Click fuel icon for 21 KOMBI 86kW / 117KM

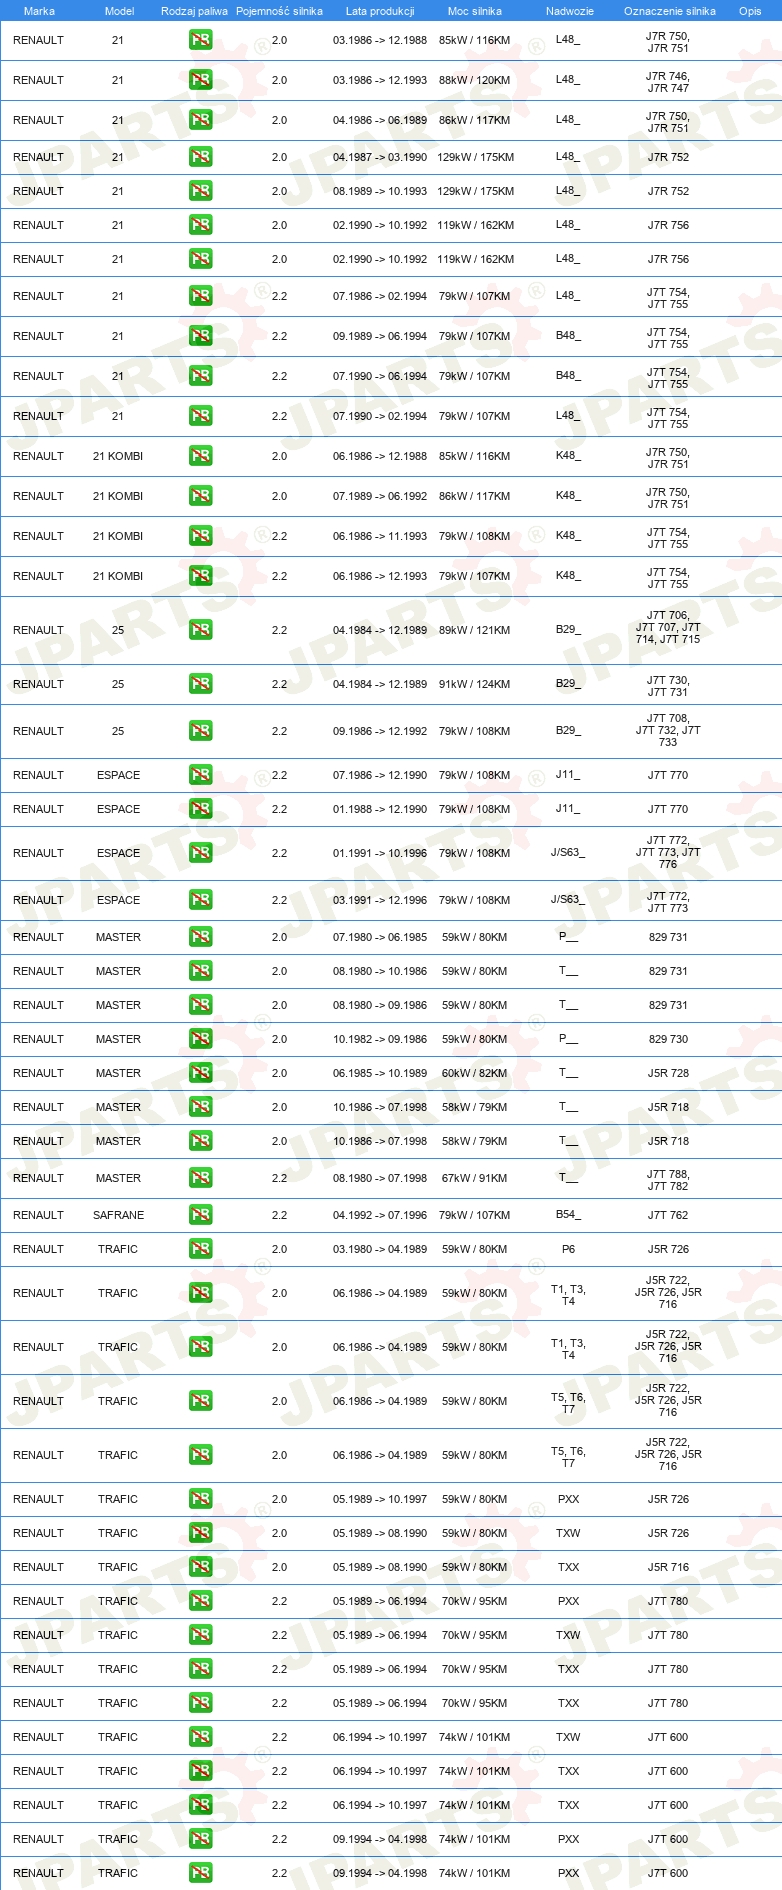coord(201,496)
